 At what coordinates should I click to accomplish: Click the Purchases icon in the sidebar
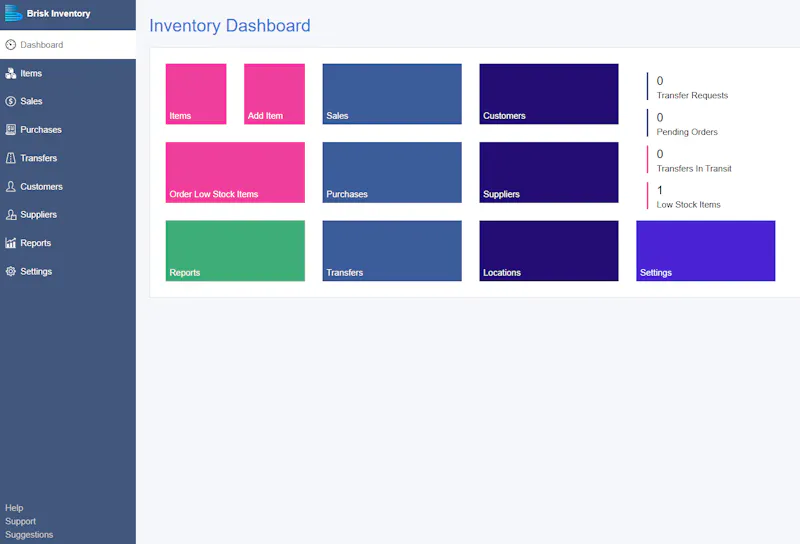pos(11,130)
